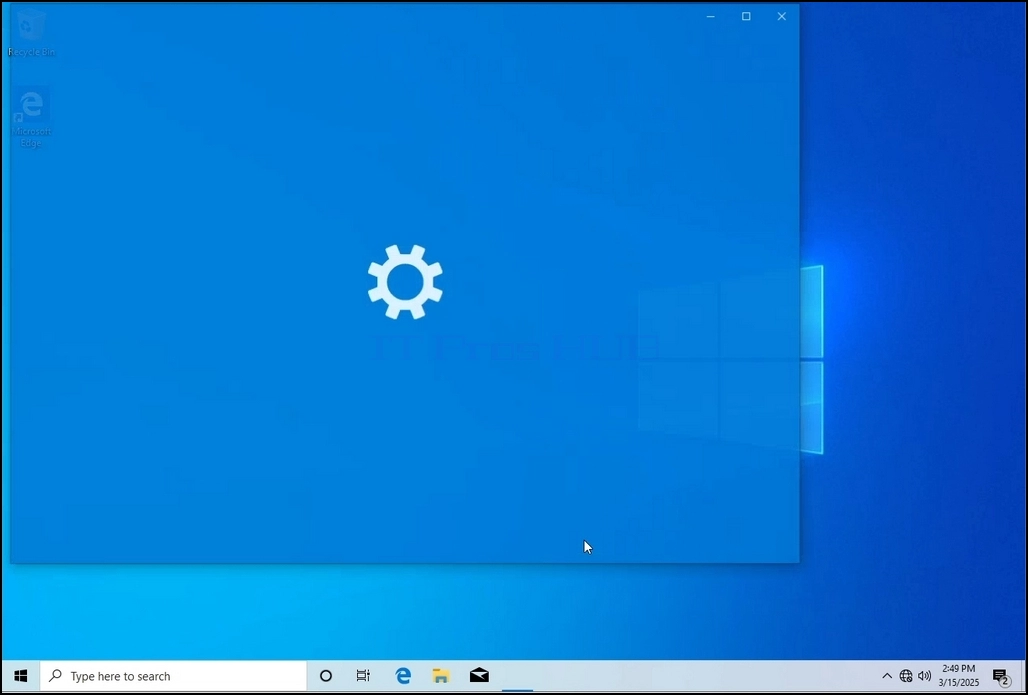Click Show desktop strip at taskbar end
The image size is (1028, 695).
[1023, 675]
